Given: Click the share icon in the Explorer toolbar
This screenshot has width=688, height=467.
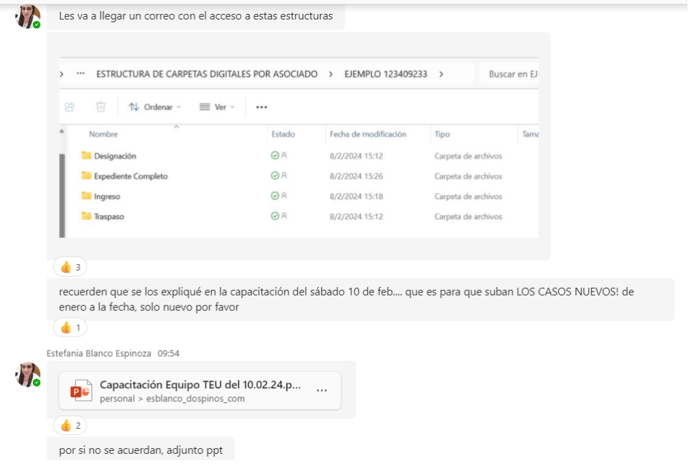Looking at the screenshot, I should 70,107.
